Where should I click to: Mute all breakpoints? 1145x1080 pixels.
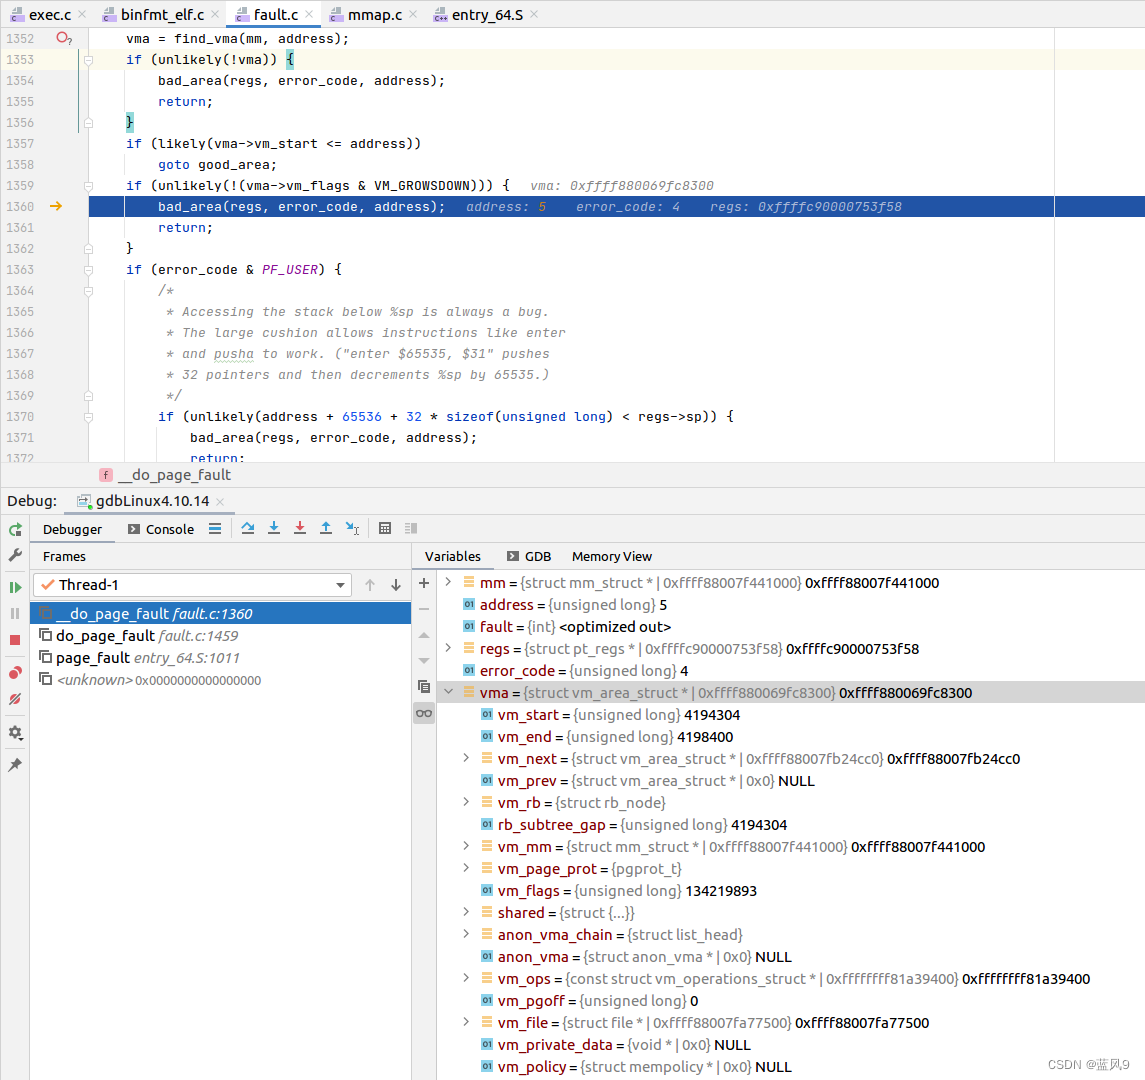click(x=15, y=699)
